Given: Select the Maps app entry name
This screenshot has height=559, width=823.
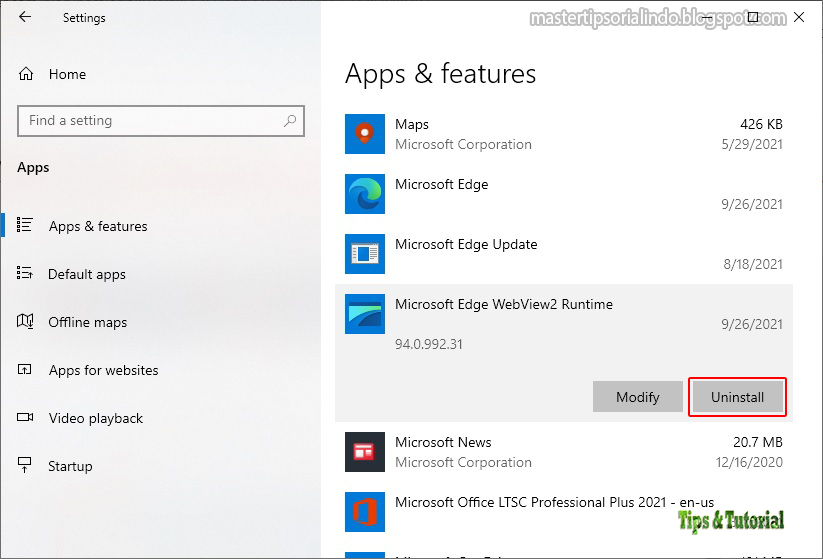Looking at the screenshot, I should 412,124.
